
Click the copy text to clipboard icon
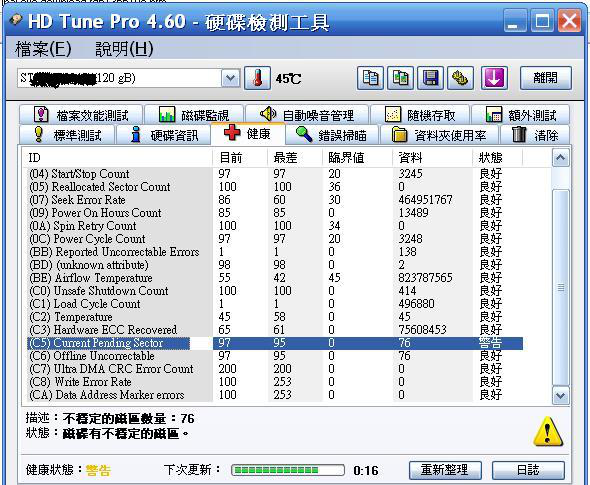pyautogui.click(x=370, y=78)
